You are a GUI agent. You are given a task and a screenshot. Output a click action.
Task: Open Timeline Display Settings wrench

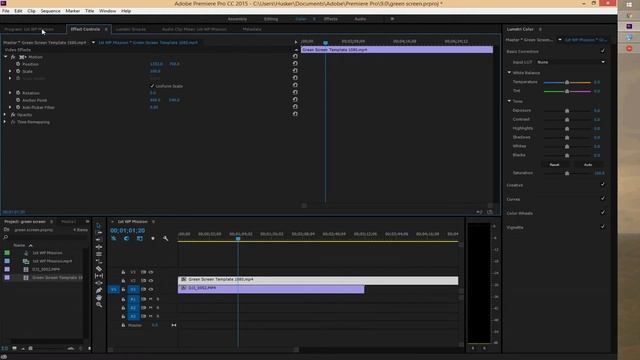point(165,238)
